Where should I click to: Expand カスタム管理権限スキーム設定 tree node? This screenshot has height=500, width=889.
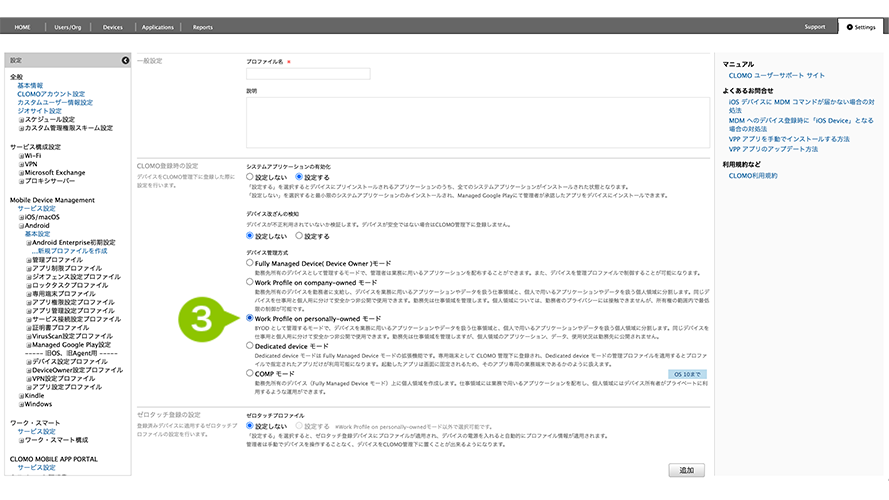pos(22,129)
